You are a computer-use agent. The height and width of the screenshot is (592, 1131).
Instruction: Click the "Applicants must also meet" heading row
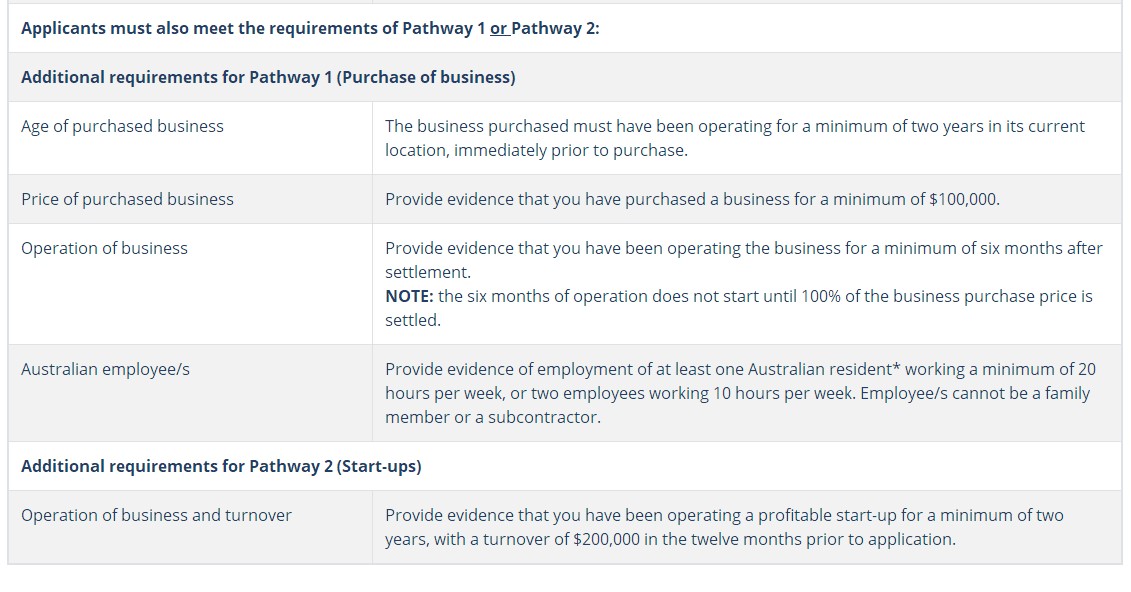[565, 28]
